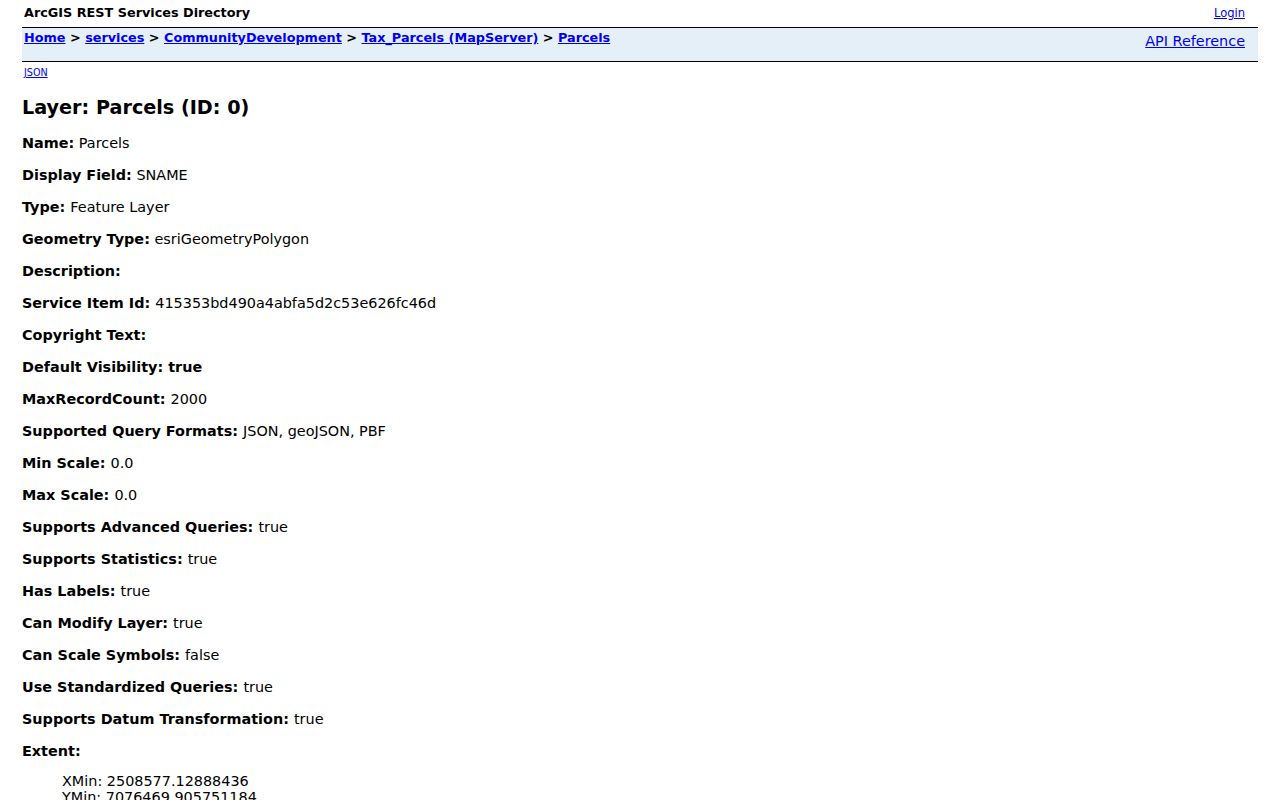1280x800 pixels.
Task: Select the XMin value 2508577.12888436
Action: (x=178, y=781)
